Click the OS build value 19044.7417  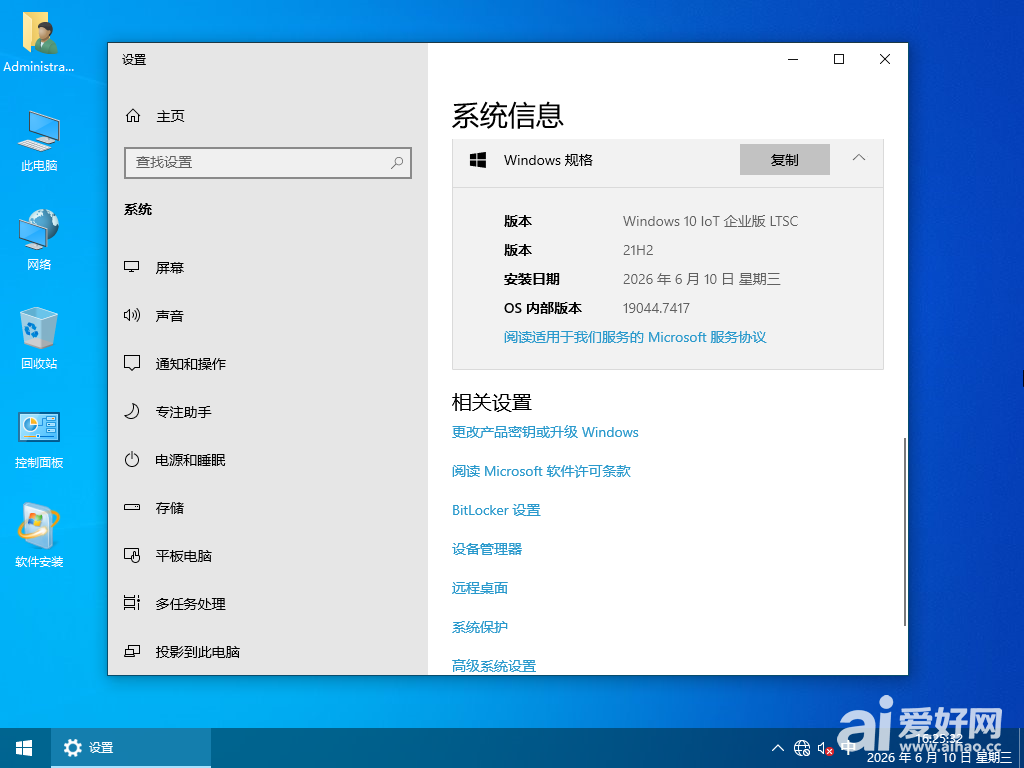(656, 308)
